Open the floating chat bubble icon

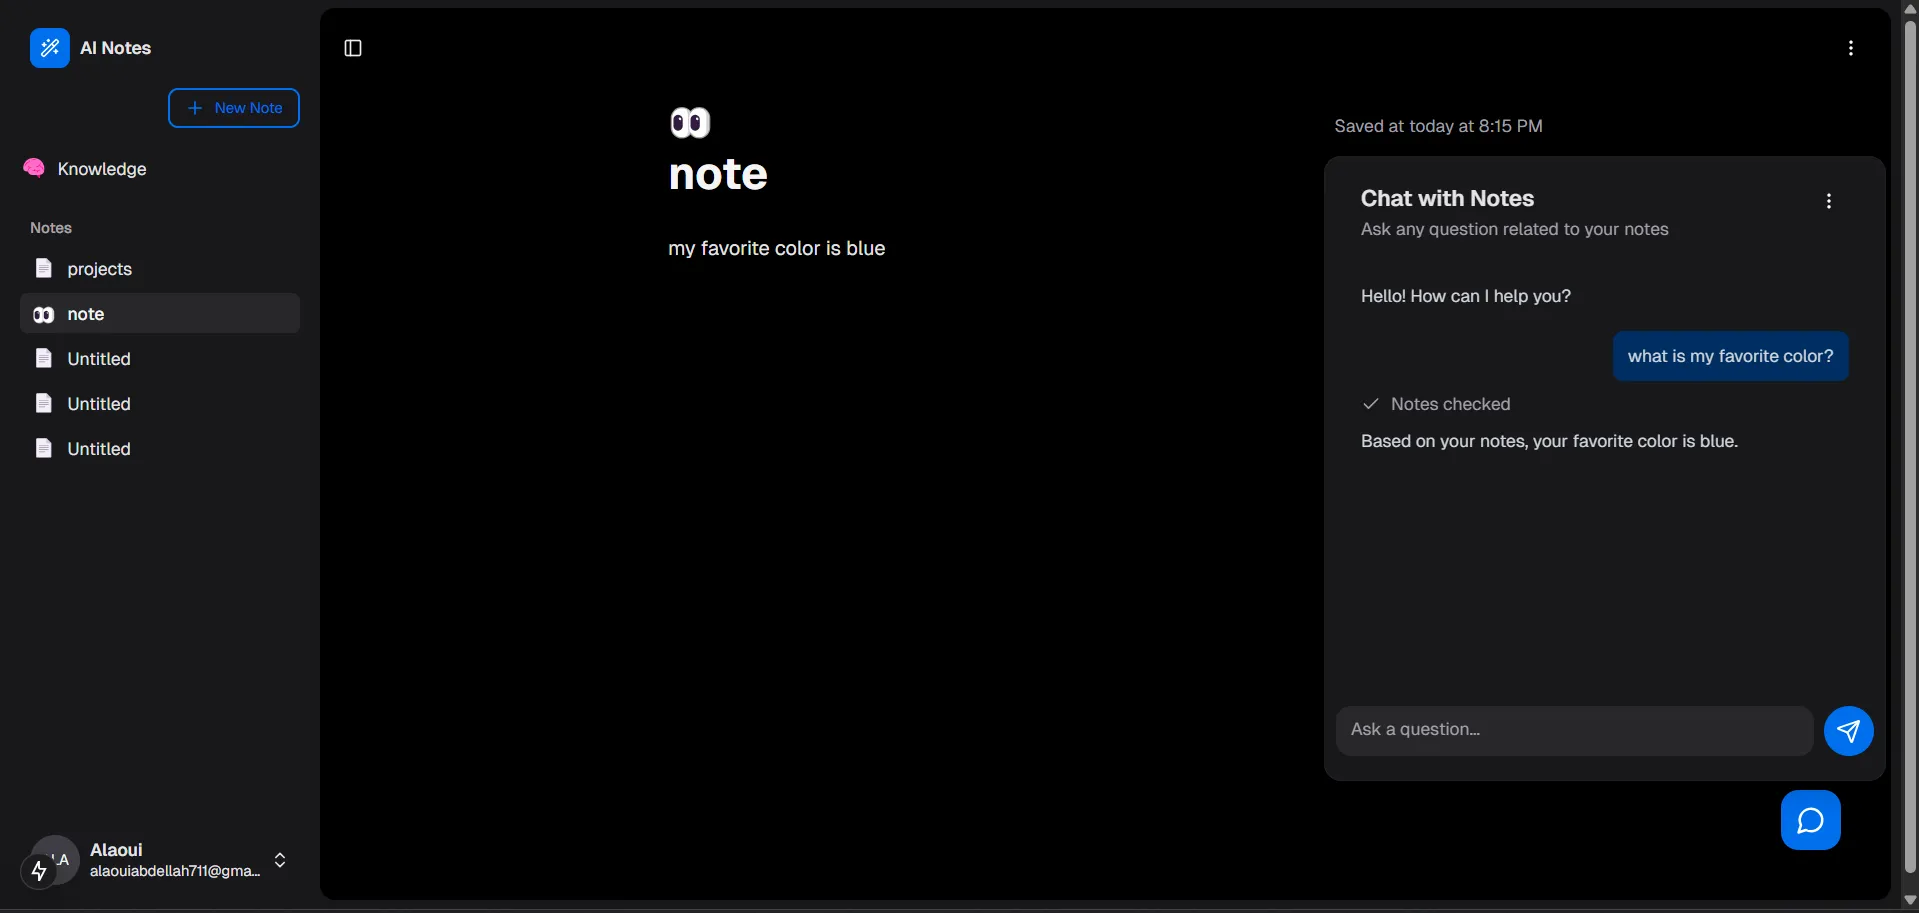coord(1810,819)
